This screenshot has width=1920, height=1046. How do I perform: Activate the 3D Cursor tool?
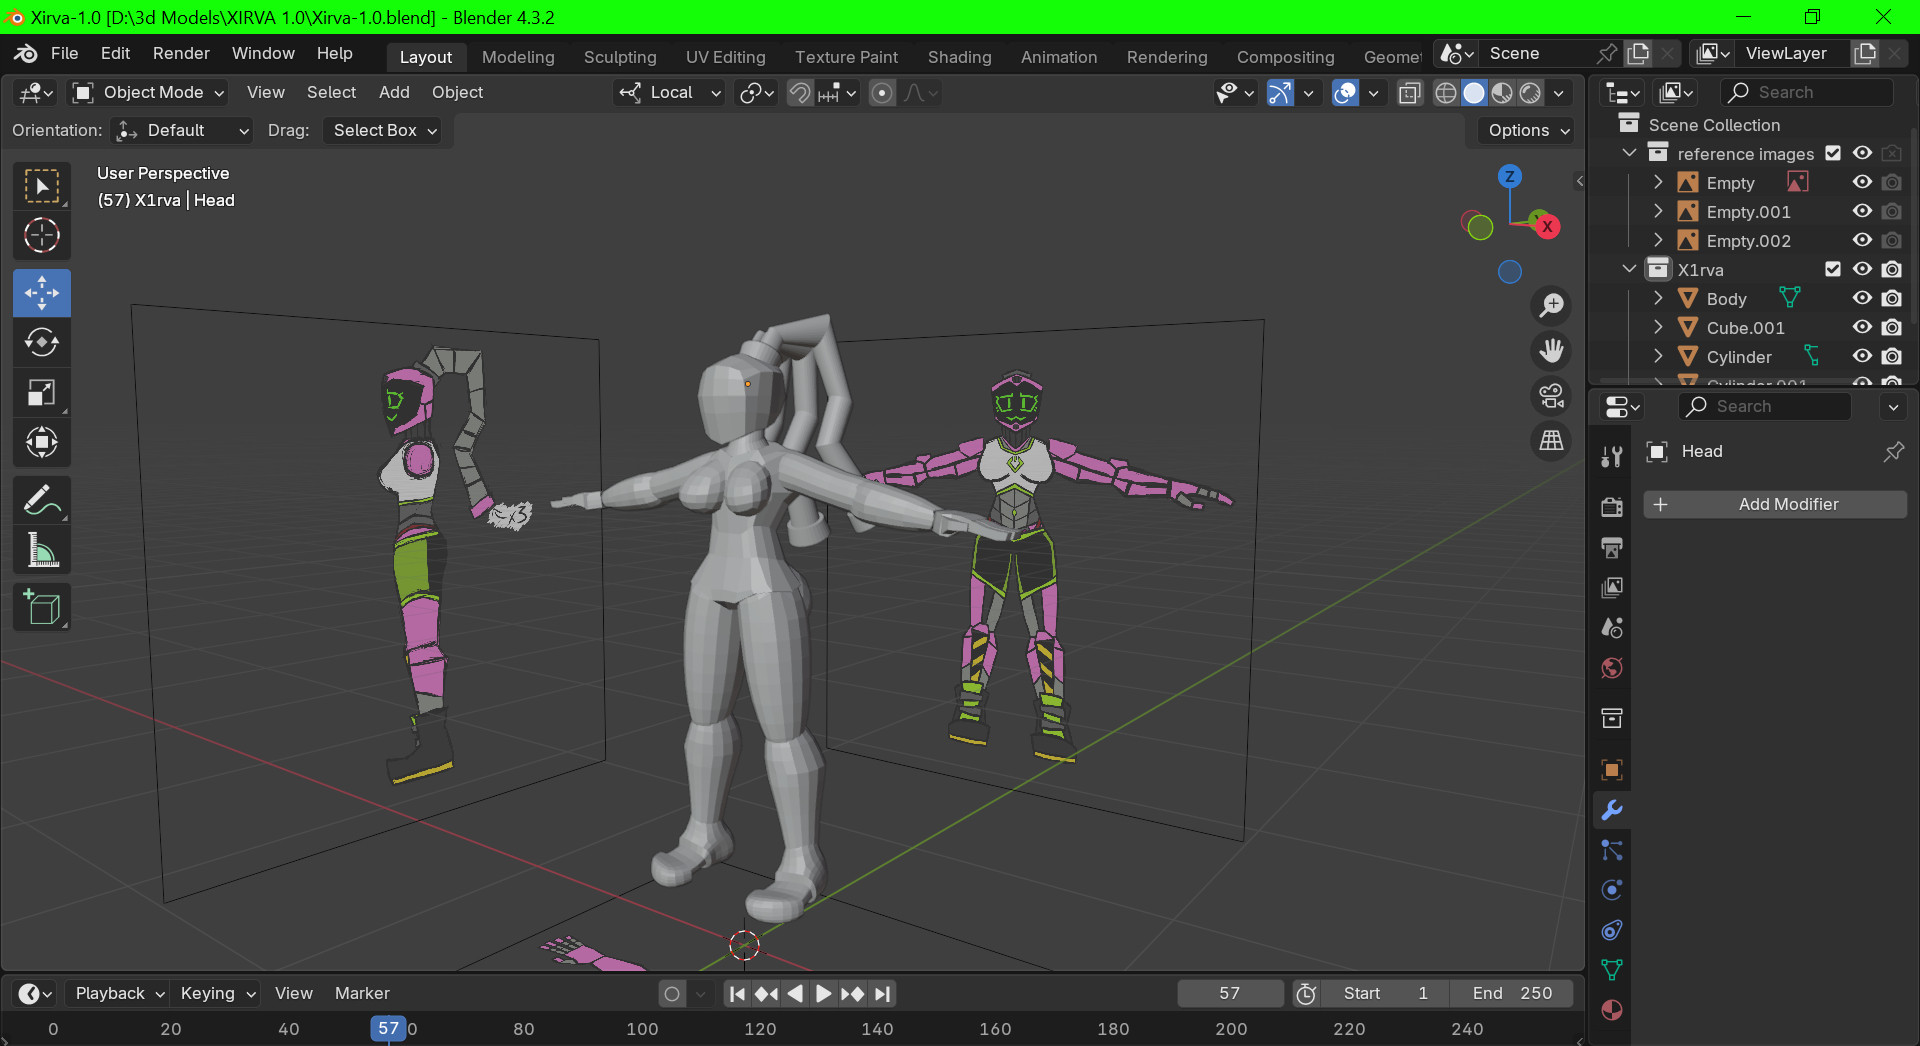pos(42,236)
